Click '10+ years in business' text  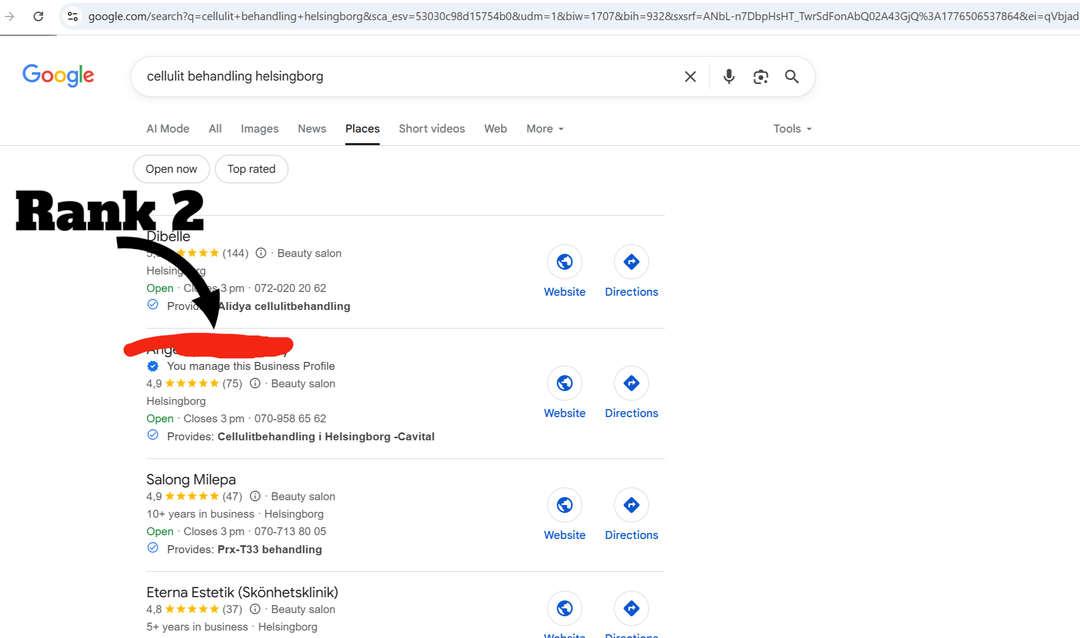click(200, 514)
